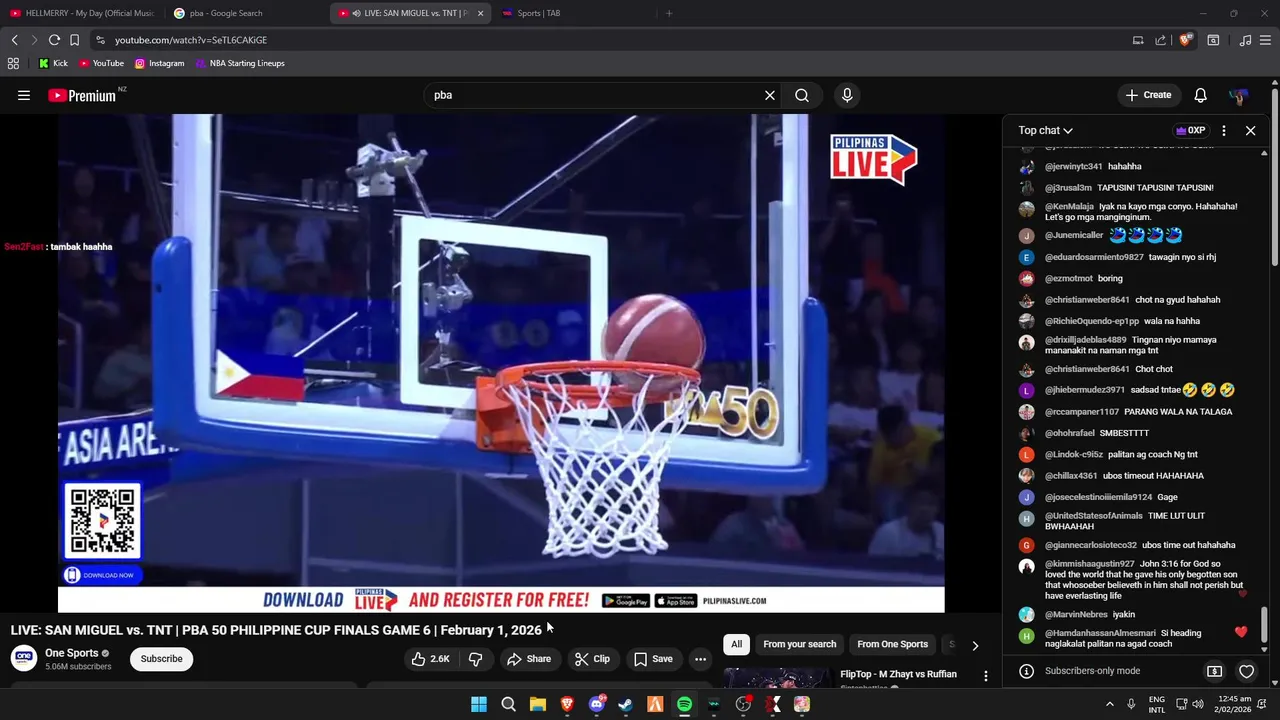Bookmark this page icon
The height and width of the screenshot is (720, 1280).
pyautogui.click(x=74, y=40)
